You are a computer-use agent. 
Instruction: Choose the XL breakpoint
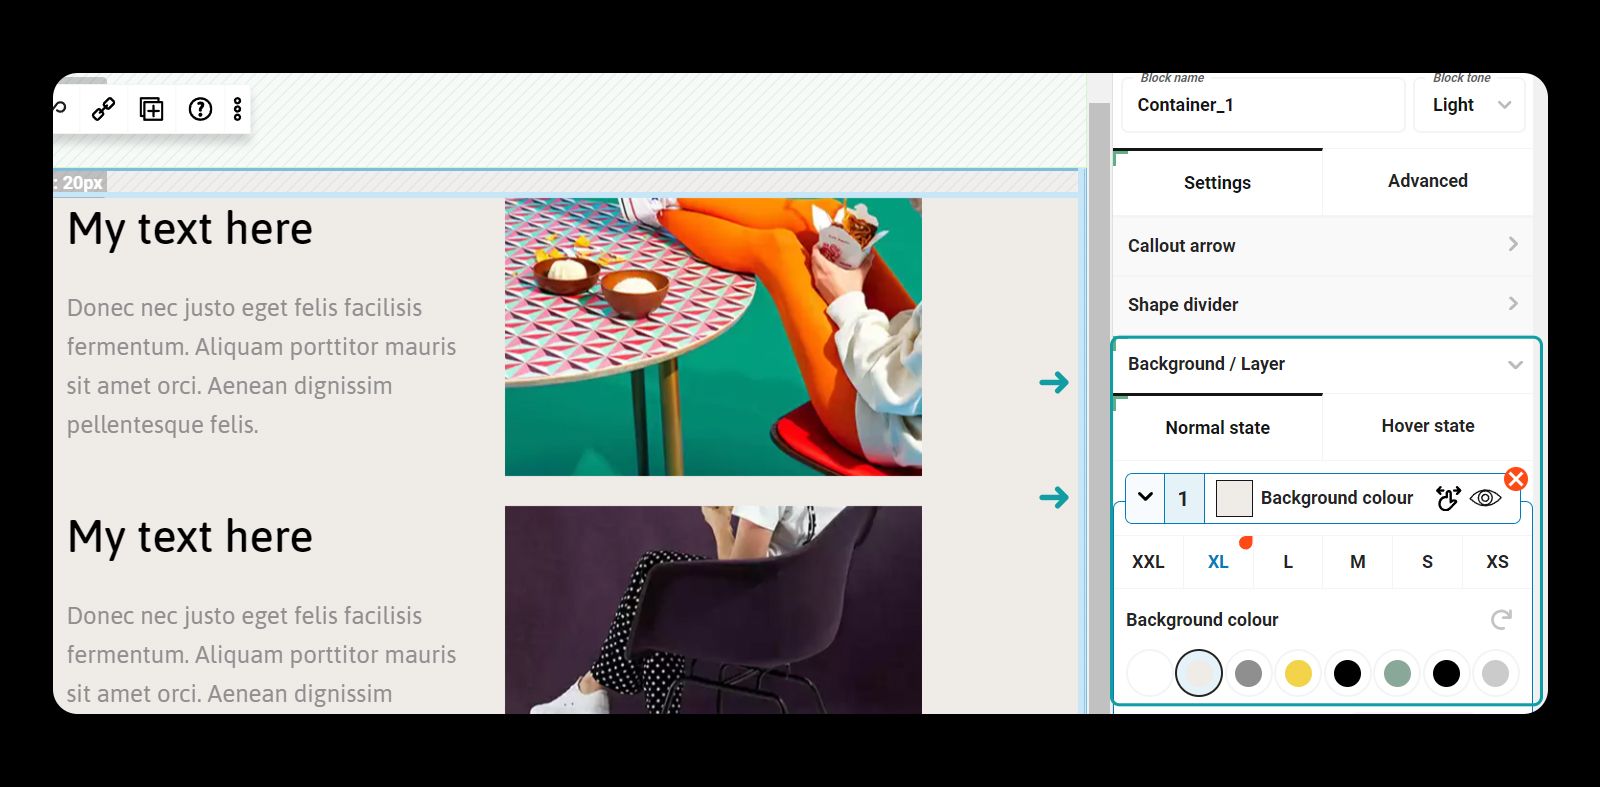click(1218, 562)
